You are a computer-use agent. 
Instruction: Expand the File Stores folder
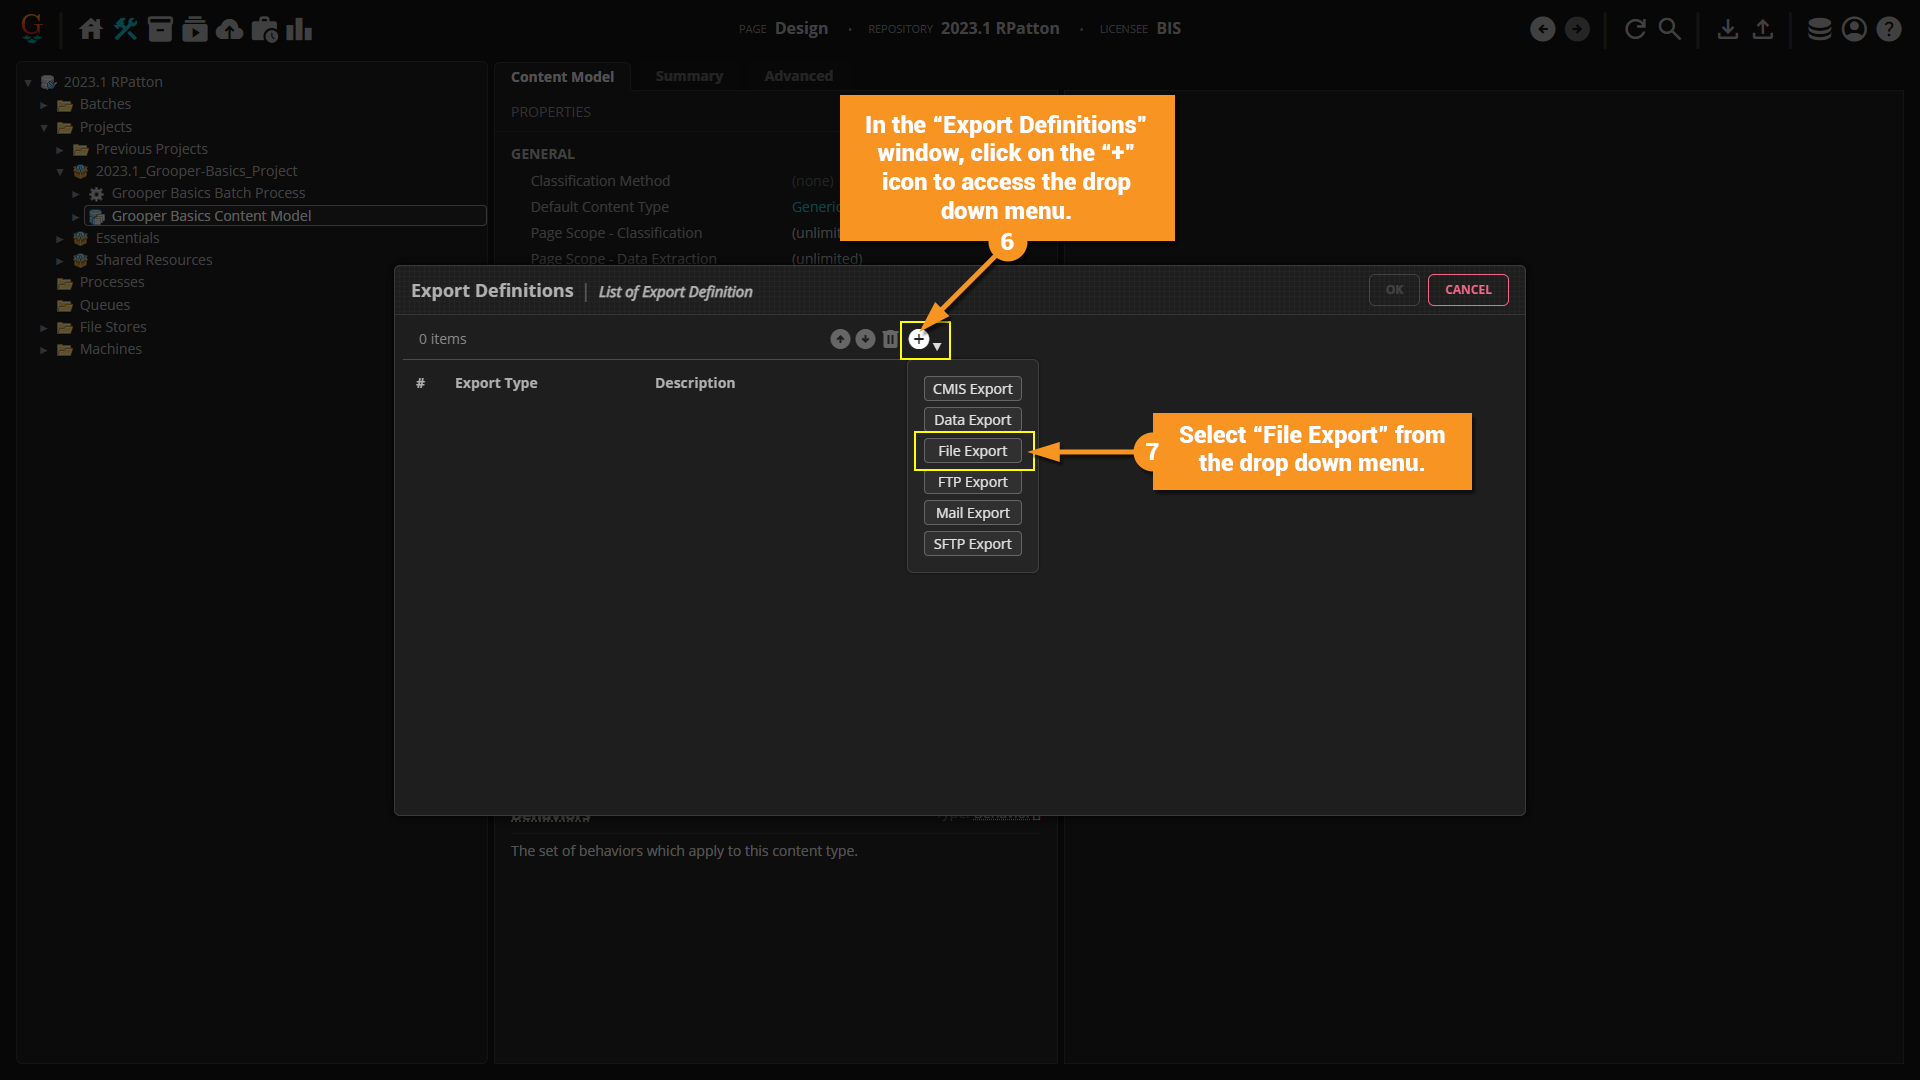(44, 328)
